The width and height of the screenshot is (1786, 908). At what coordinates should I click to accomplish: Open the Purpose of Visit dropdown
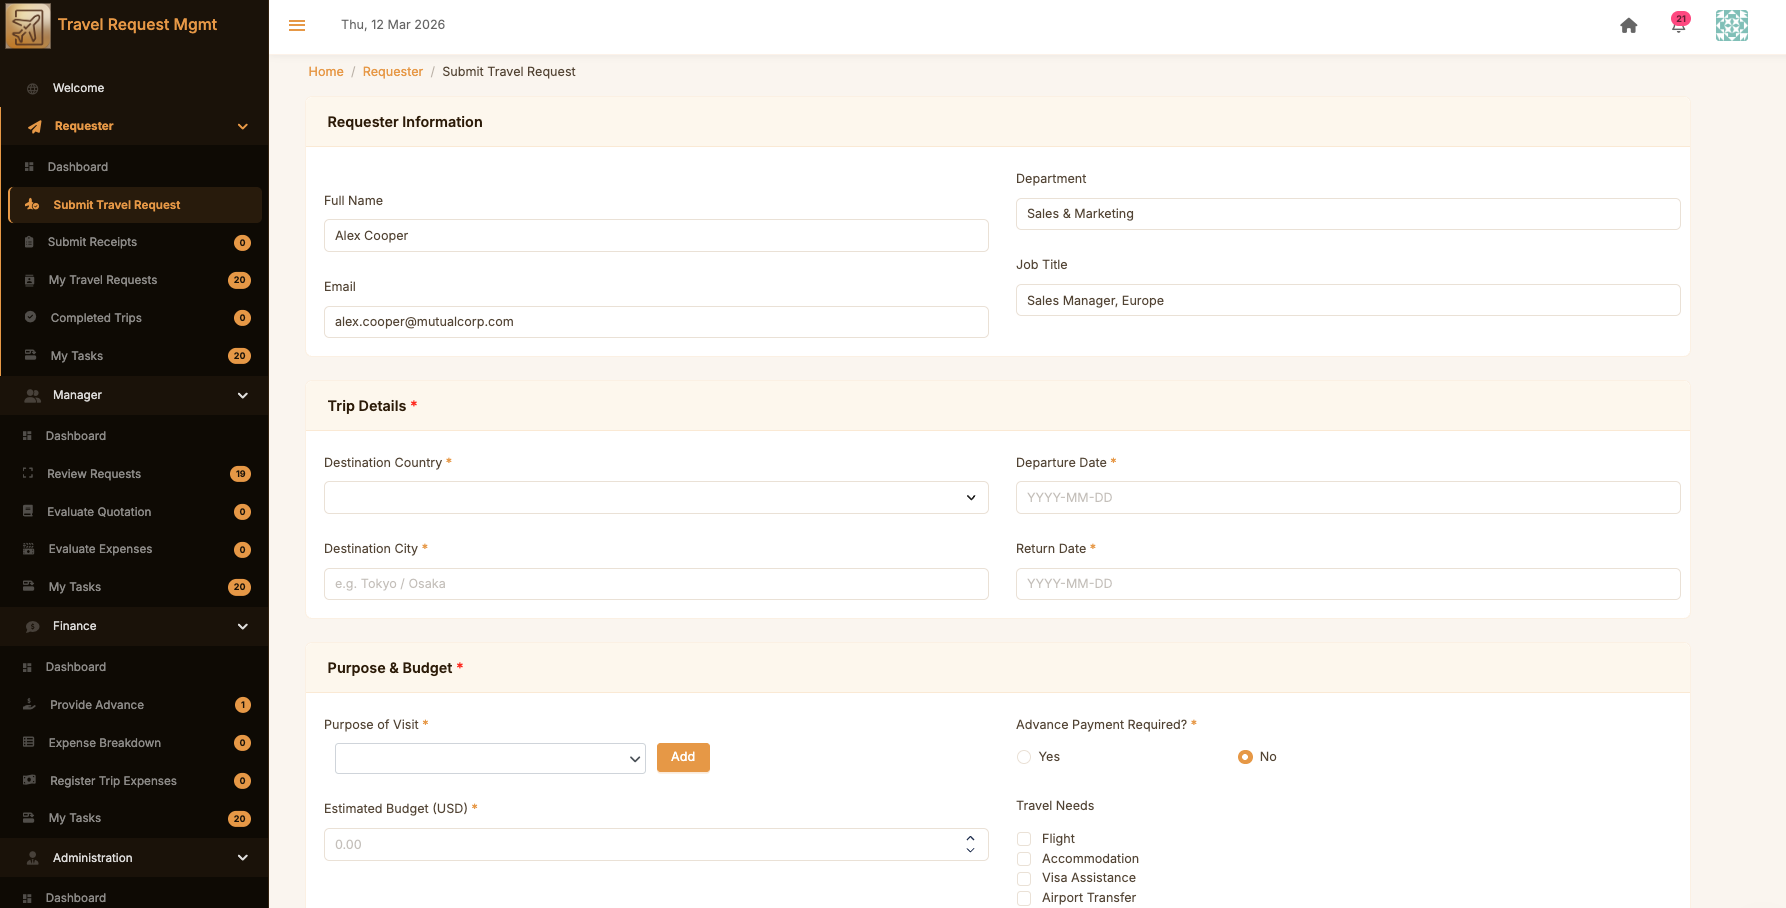[x=490, y=758]
